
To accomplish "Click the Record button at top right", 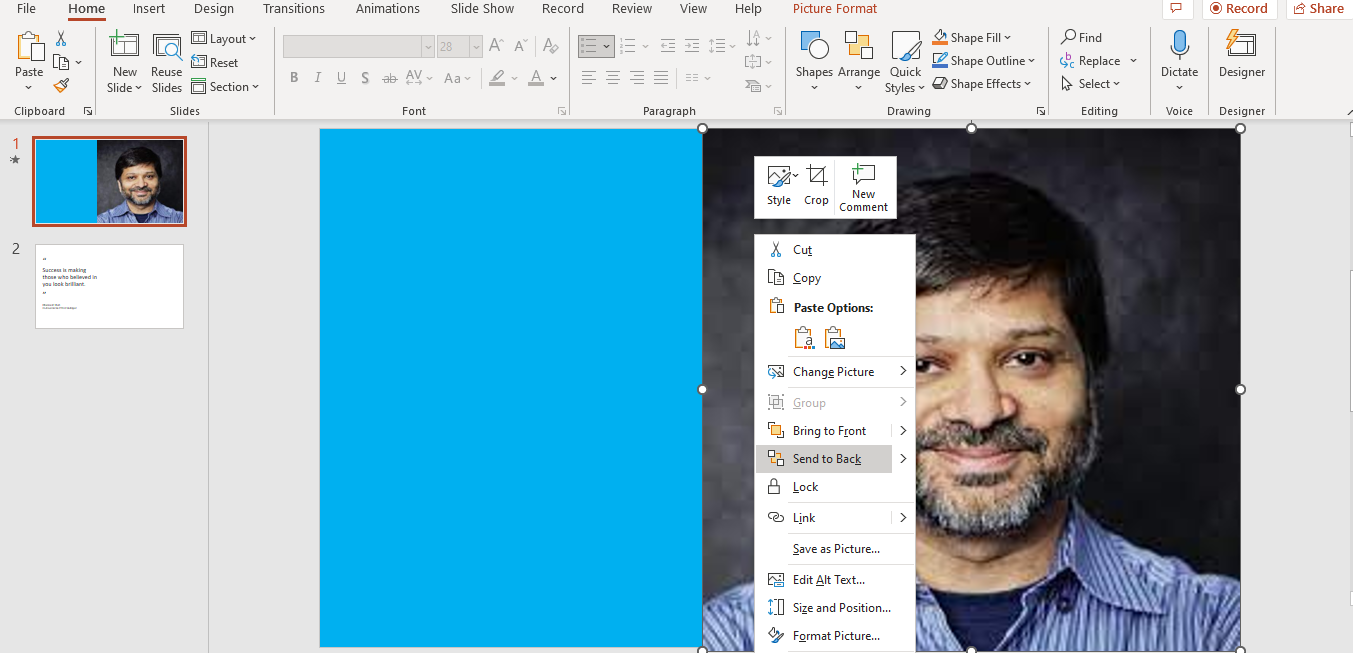I will pyautogui.click(x=1238, y=9).
